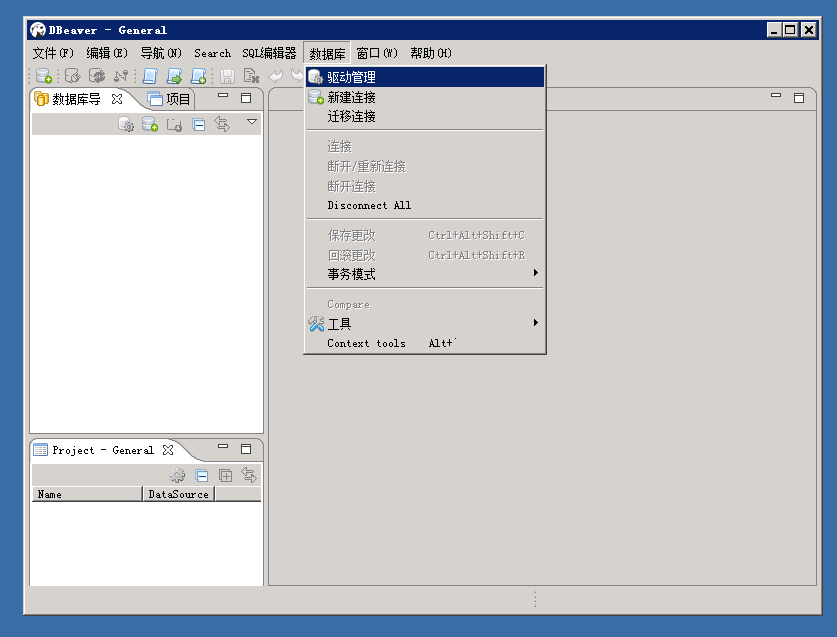Click driver manager icon in navigator toolbar
This screenshot has height=637, width=837.
pyautogui.click(x=126, y=124)
